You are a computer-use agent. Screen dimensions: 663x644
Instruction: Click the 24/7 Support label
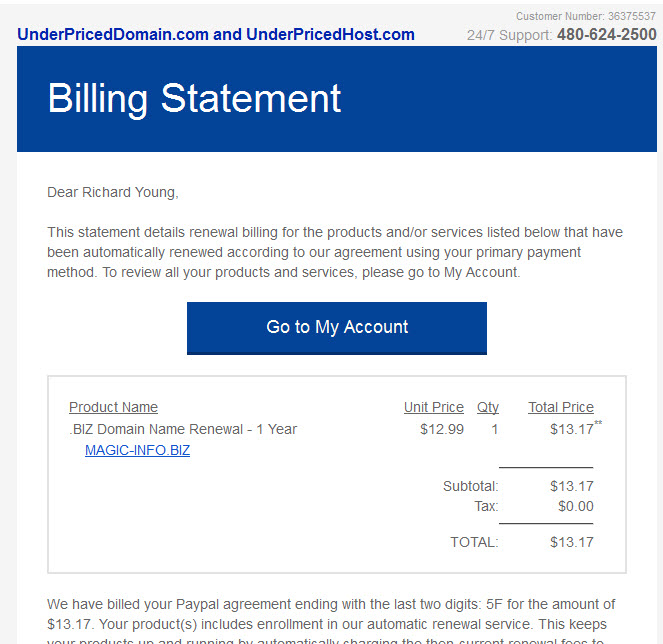click(509, 35)
